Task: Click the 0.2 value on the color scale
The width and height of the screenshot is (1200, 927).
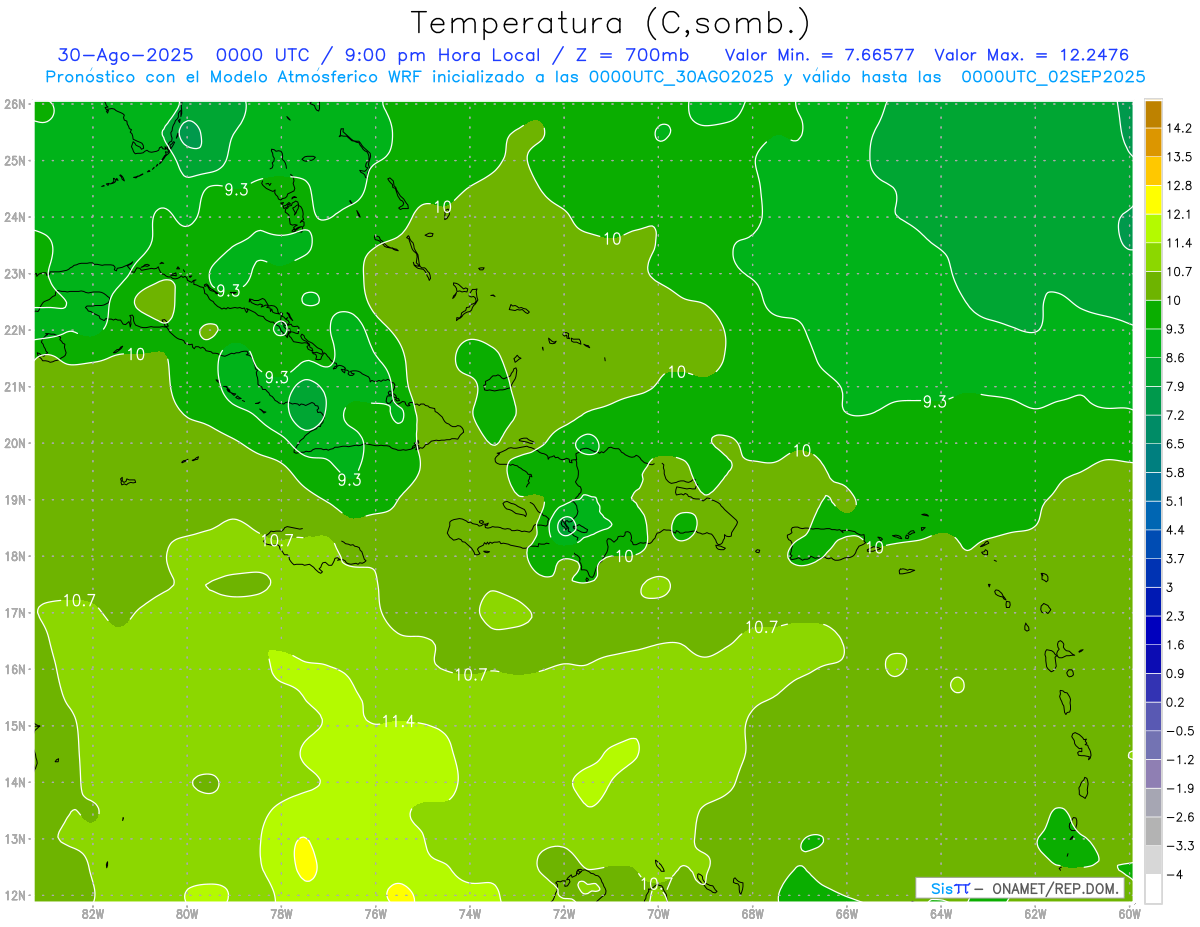Action: [1176, 702]
